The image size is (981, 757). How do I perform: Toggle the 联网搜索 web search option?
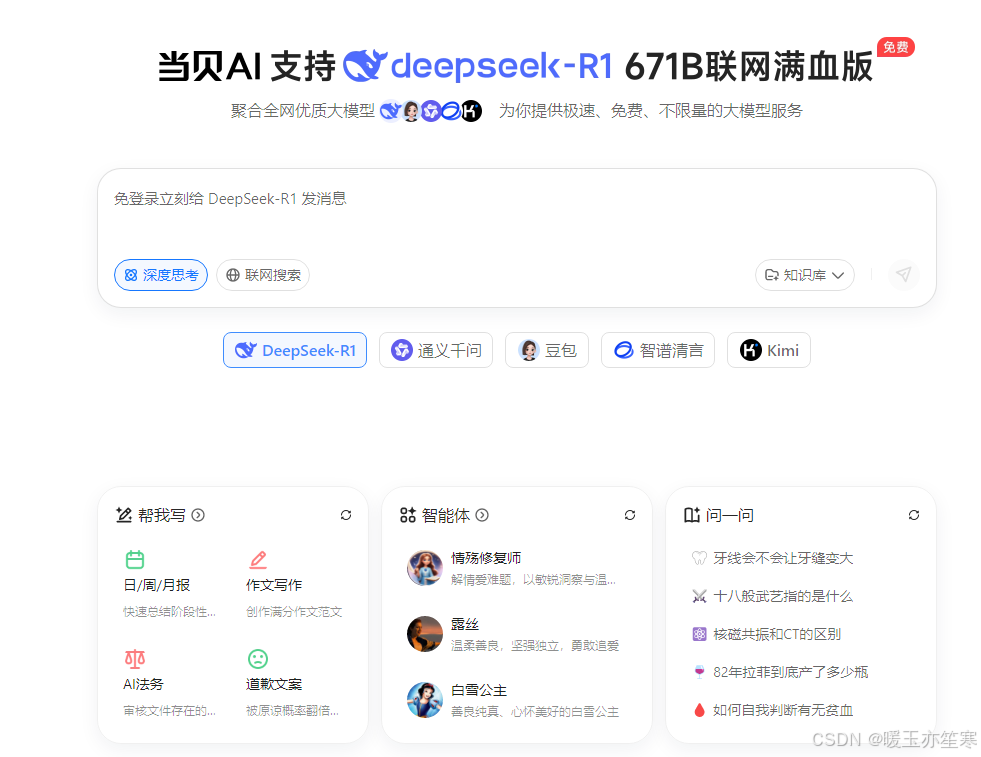(263, 275)
